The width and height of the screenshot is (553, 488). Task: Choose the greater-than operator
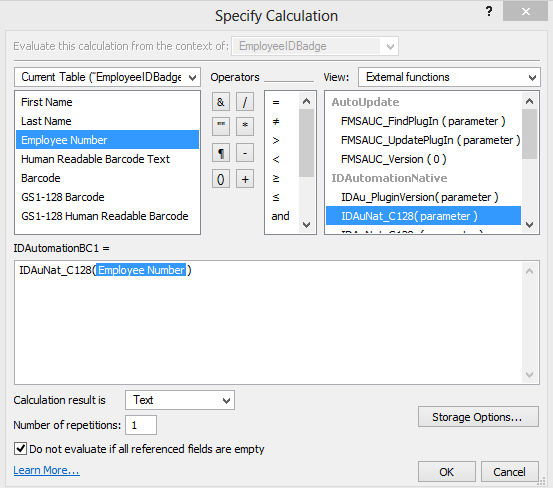(x=276, y=140)
